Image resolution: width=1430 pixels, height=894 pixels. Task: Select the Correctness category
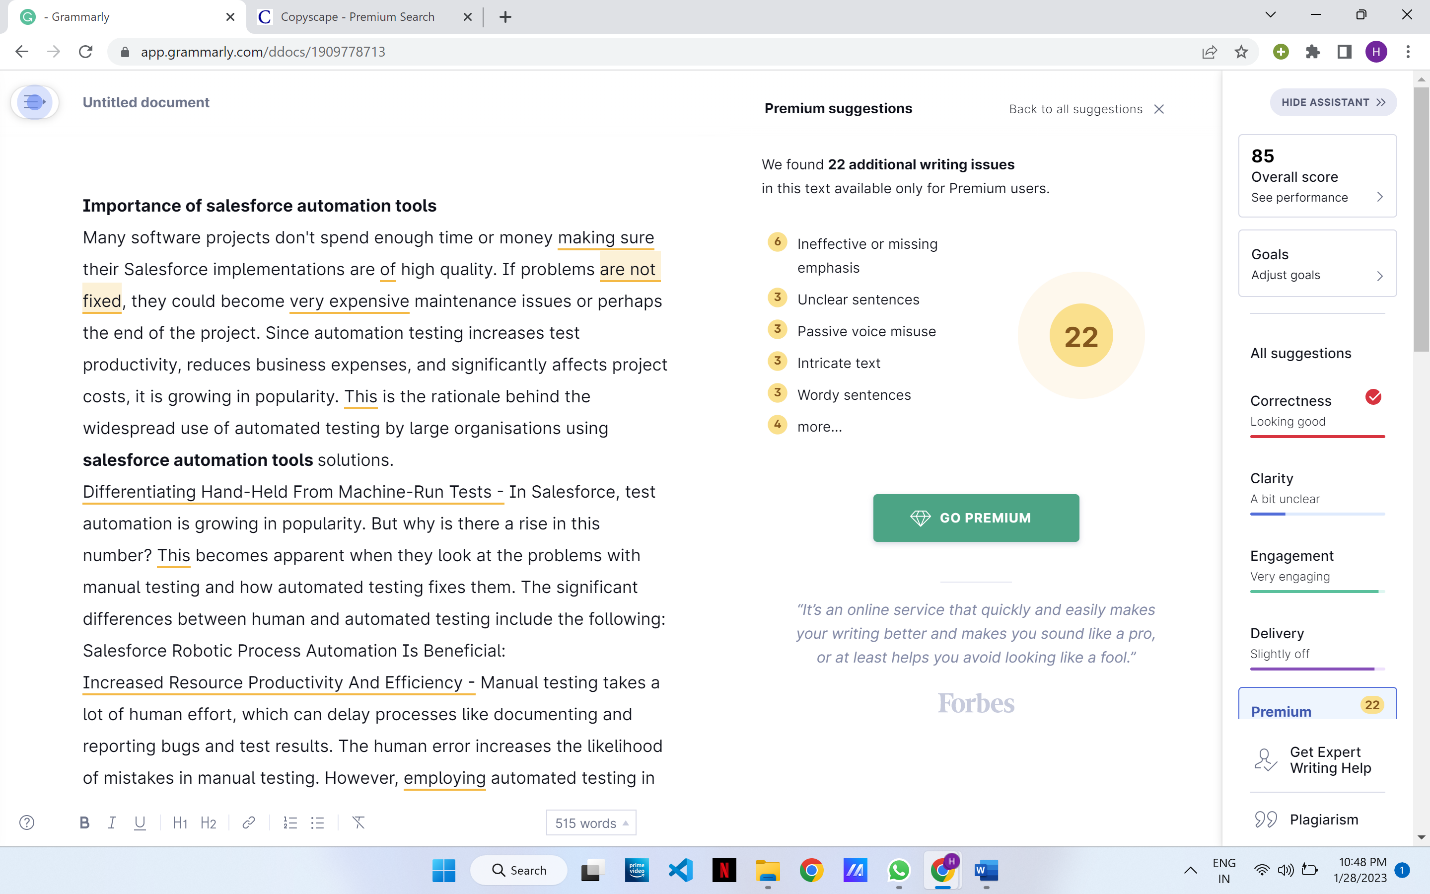click(1317, 412)
